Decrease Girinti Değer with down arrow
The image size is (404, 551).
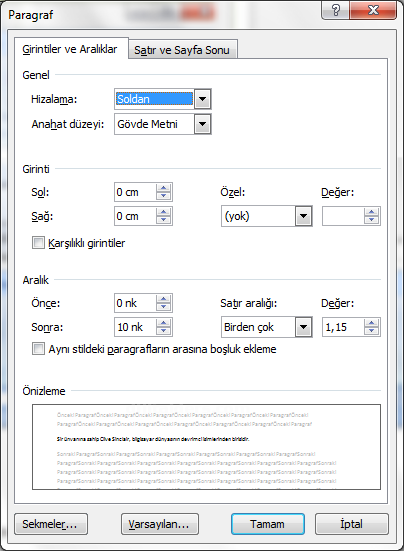[x=371, y=220]
